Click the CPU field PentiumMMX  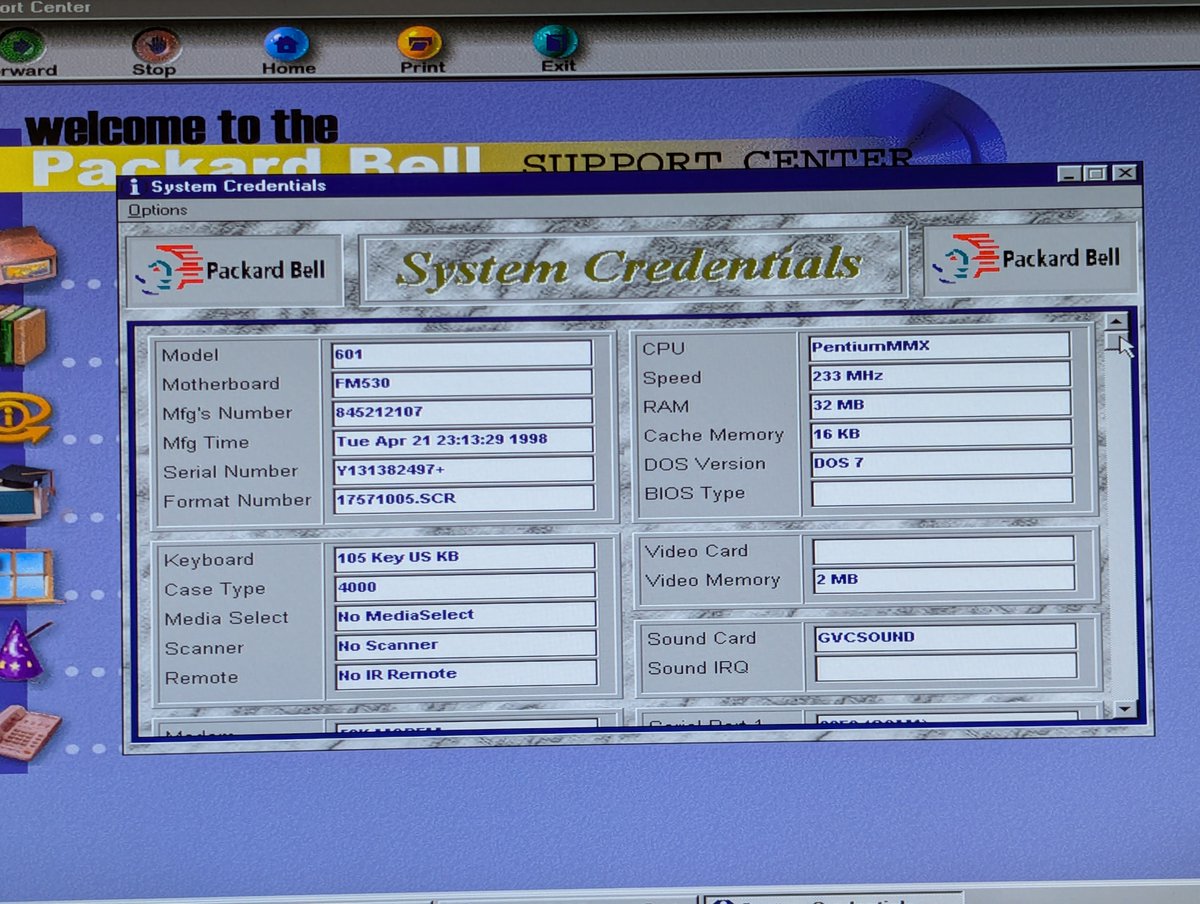[x=939, y=346]
